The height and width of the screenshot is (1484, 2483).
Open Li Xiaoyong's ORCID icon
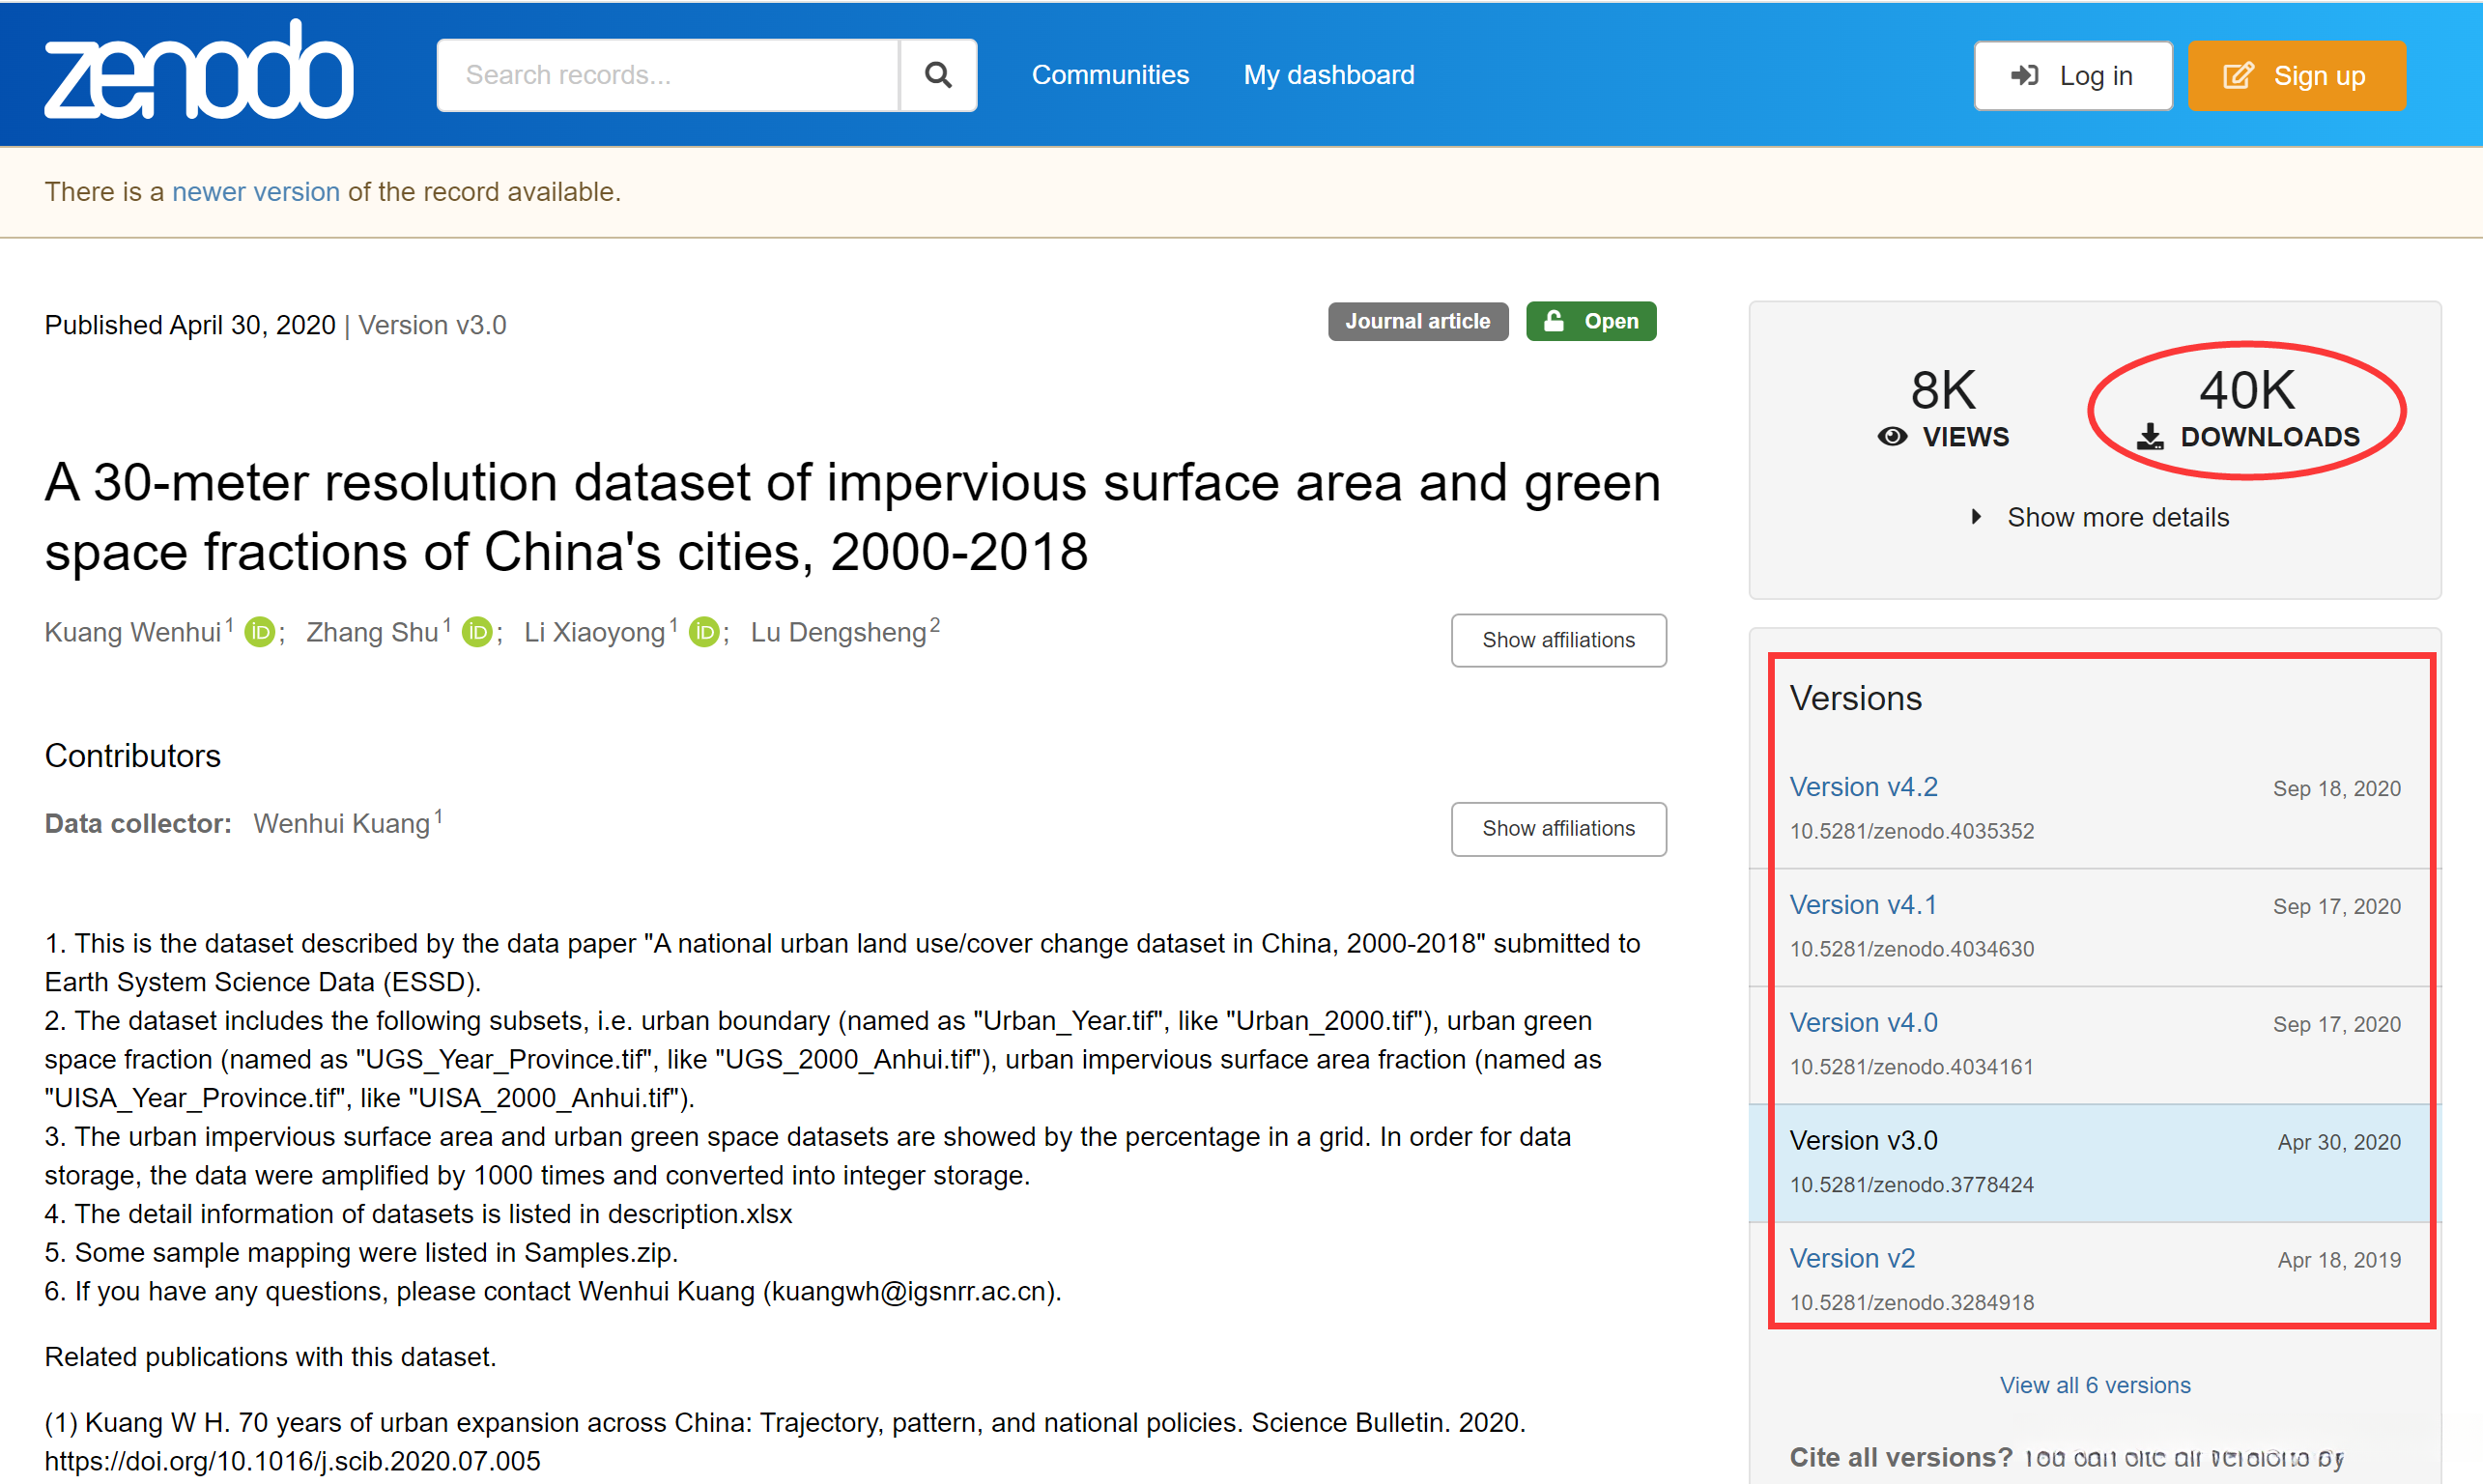pyautogui.click(x=704, y=633)
